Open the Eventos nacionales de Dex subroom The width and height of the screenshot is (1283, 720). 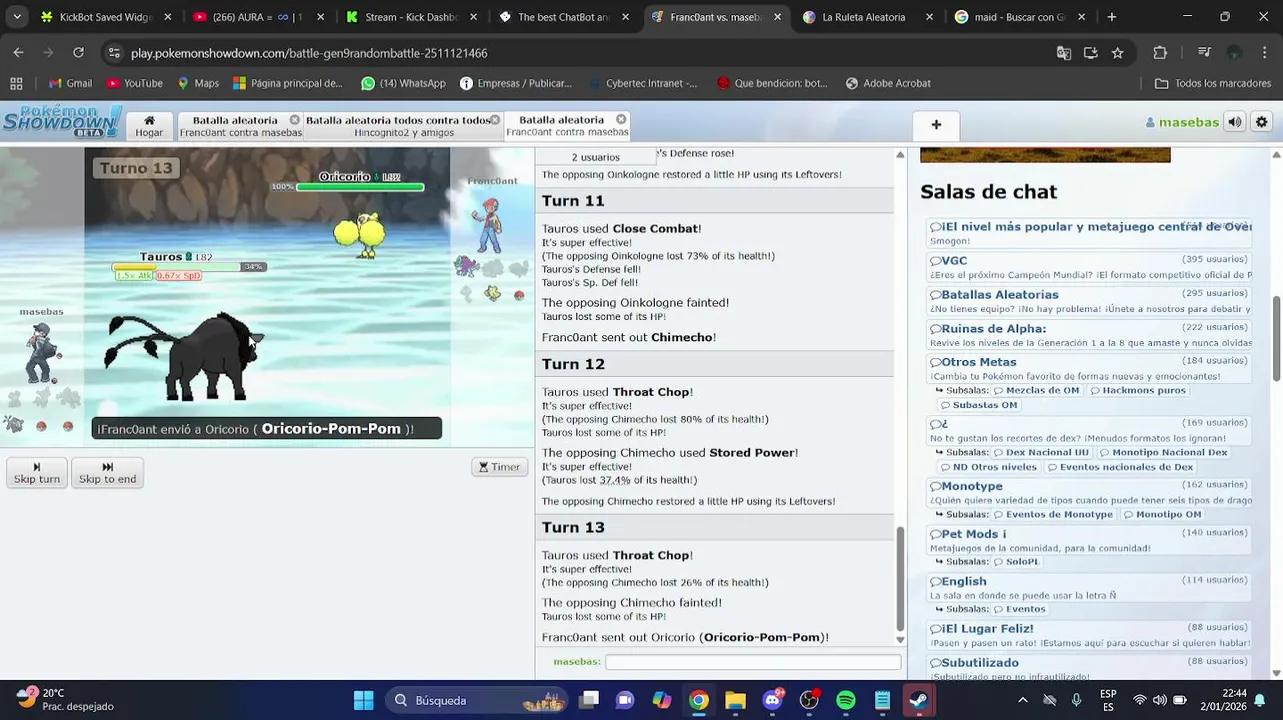point(1120,467)
